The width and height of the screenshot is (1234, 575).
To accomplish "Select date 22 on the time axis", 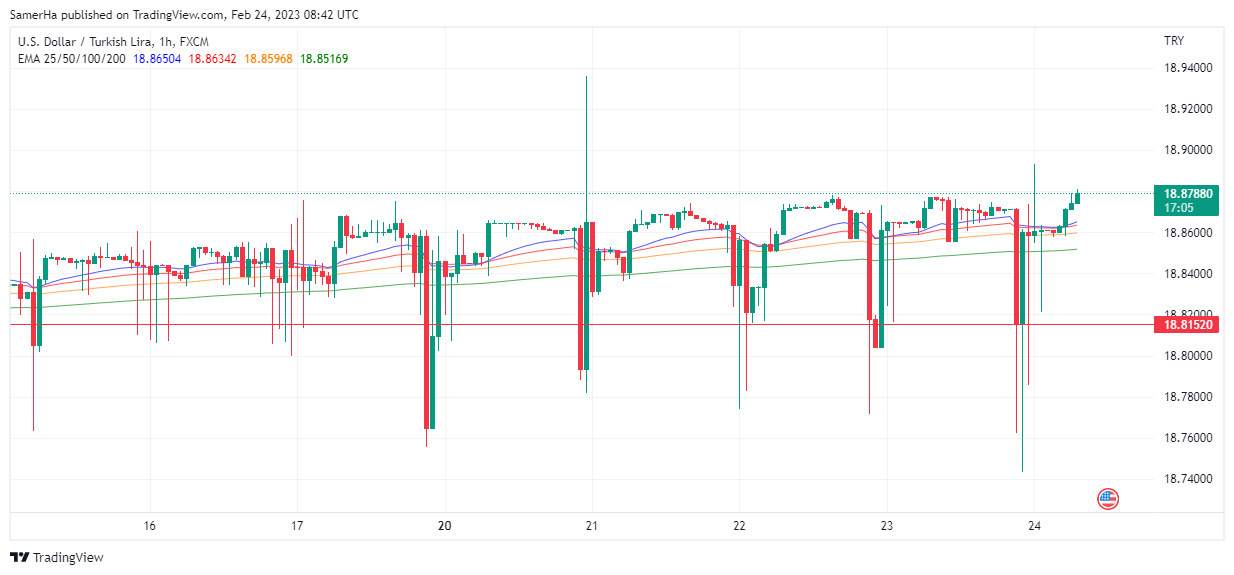I will coord(739,526).
